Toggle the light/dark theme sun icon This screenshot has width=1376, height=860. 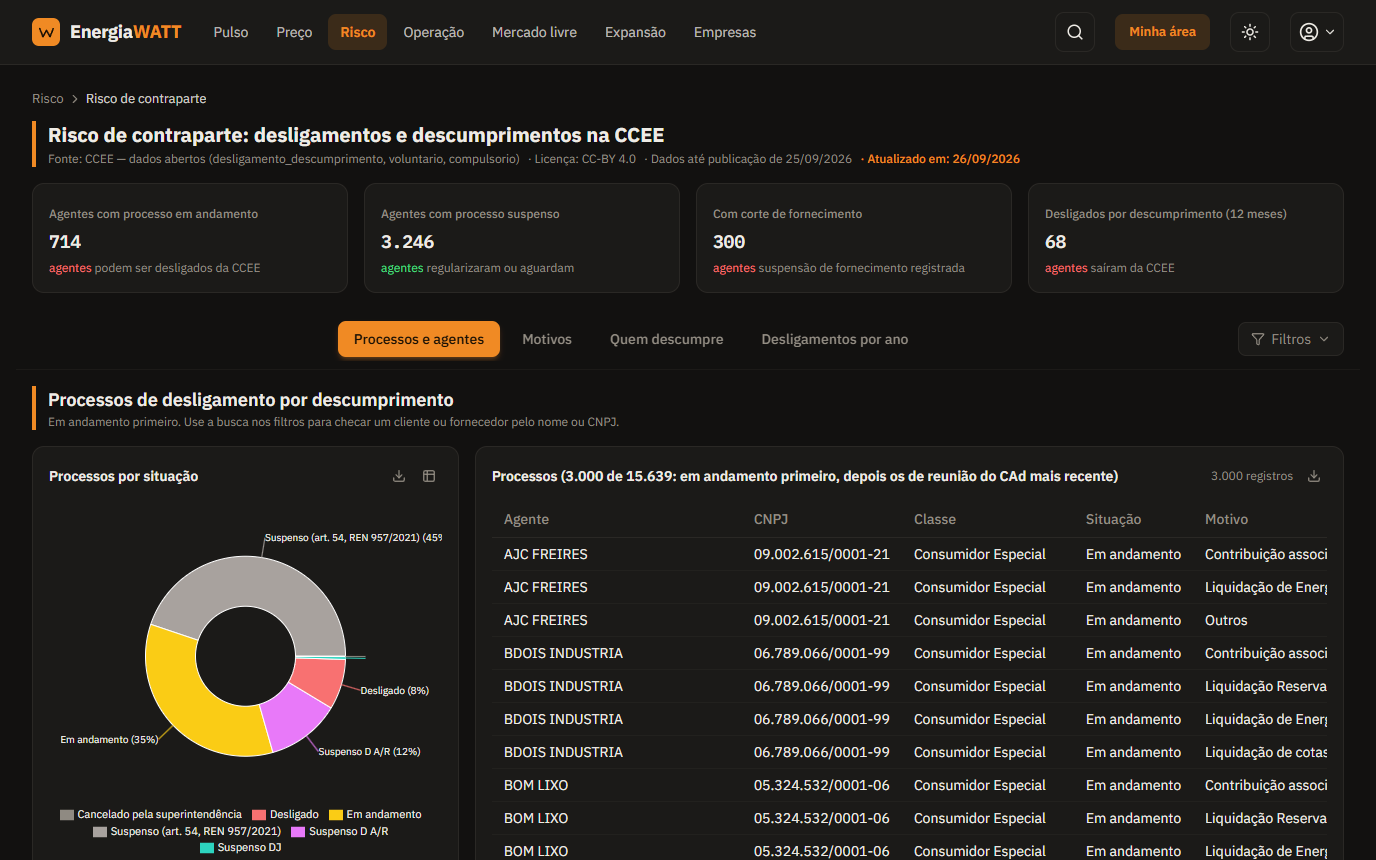pos(1250,32)
